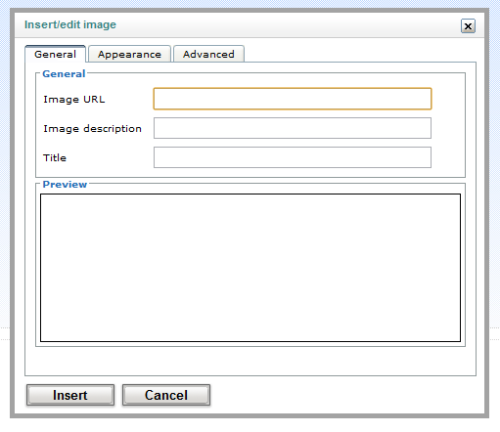Viewport: 500px width, 432px height.
Task: Click the blue Preview fieldset legend
Action: (x=65, y=184)
